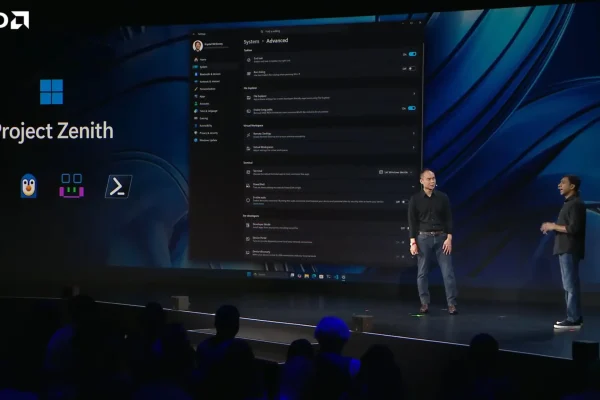Disable the Enable long paths toggle
The image size is (600, 400).
click(411, 108)
